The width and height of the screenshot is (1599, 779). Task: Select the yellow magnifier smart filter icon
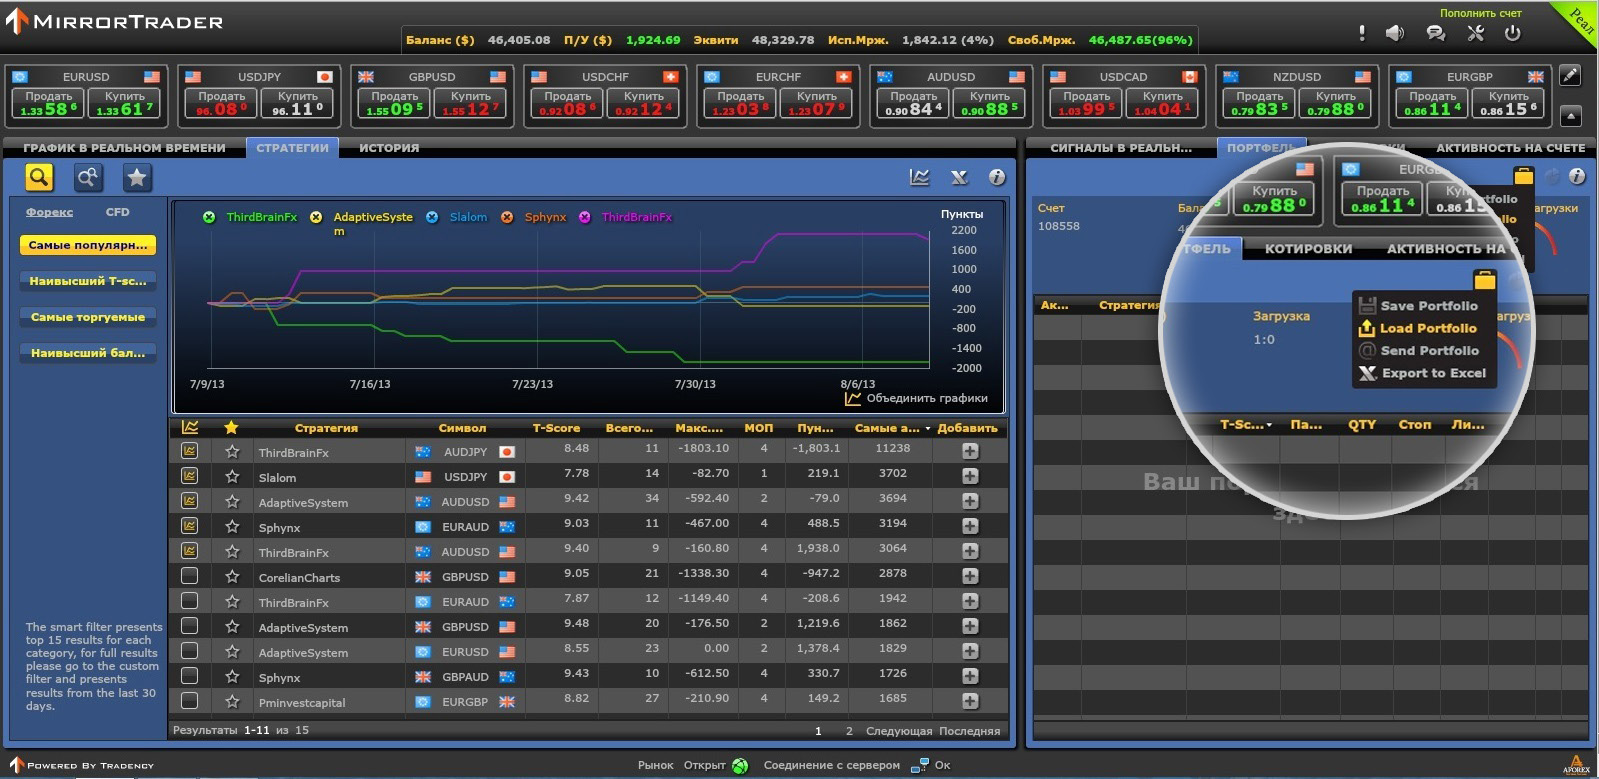click(x=39, y=177)
